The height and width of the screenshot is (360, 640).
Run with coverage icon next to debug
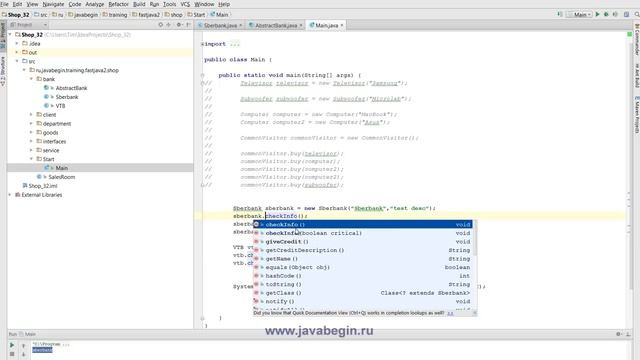[x=615, y=14]
